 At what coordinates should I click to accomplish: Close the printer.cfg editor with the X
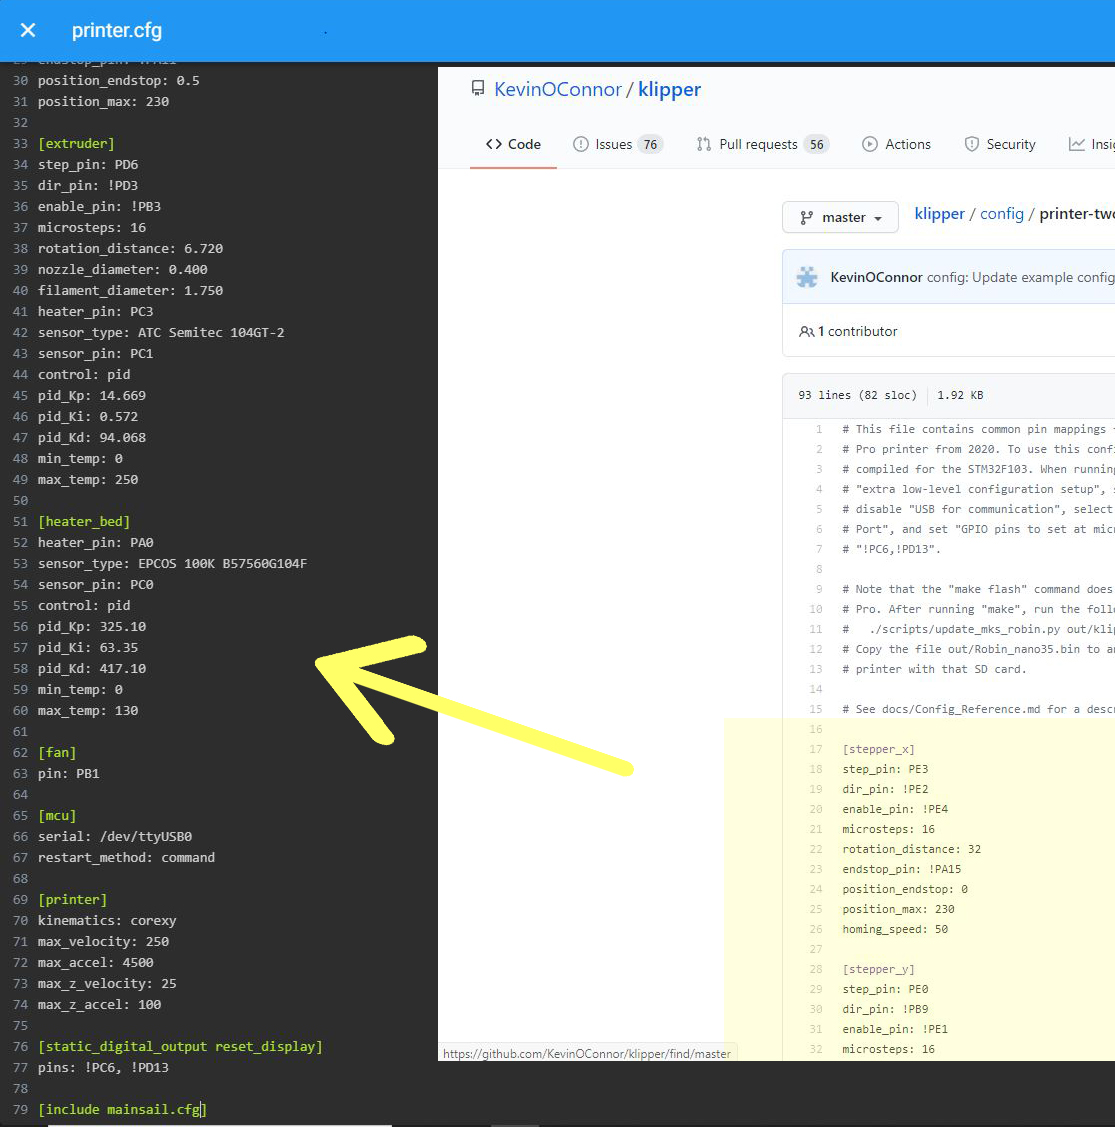[x=28, y=30]
